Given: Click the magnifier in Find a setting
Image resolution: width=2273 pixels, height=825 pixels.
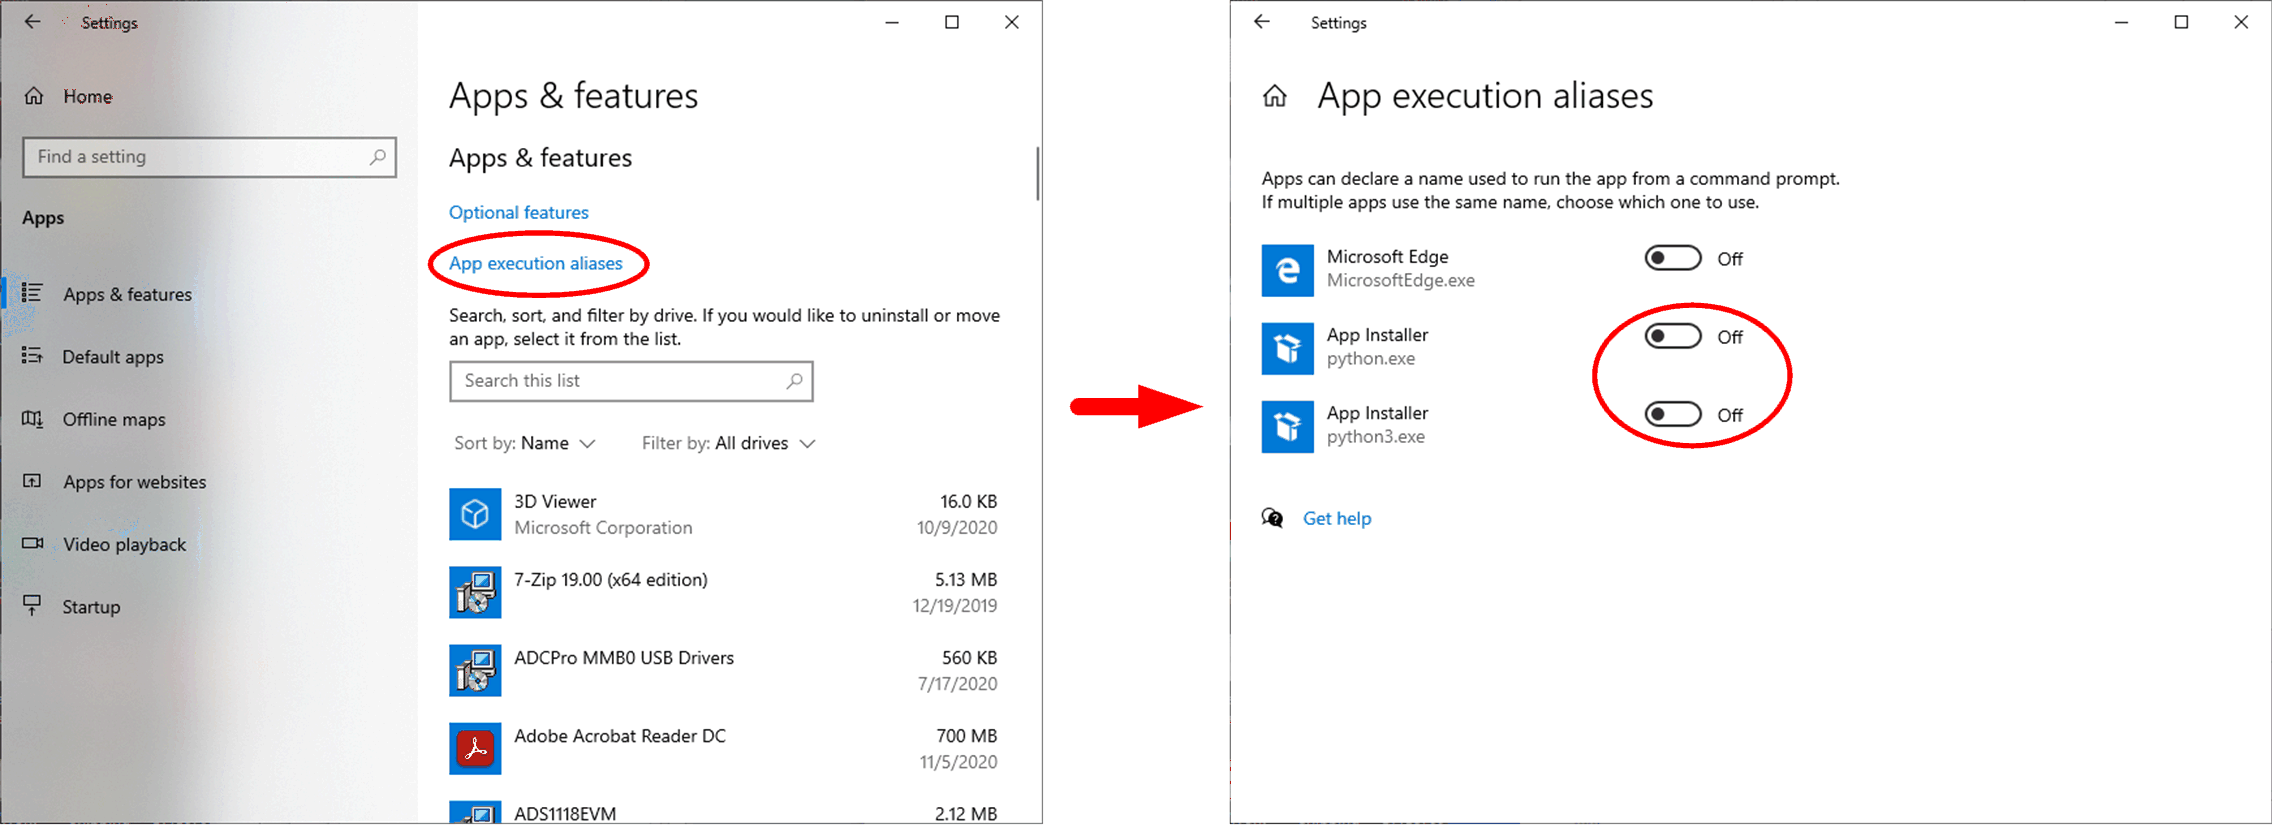Looking at the screenshot, I should click(377, 157).
